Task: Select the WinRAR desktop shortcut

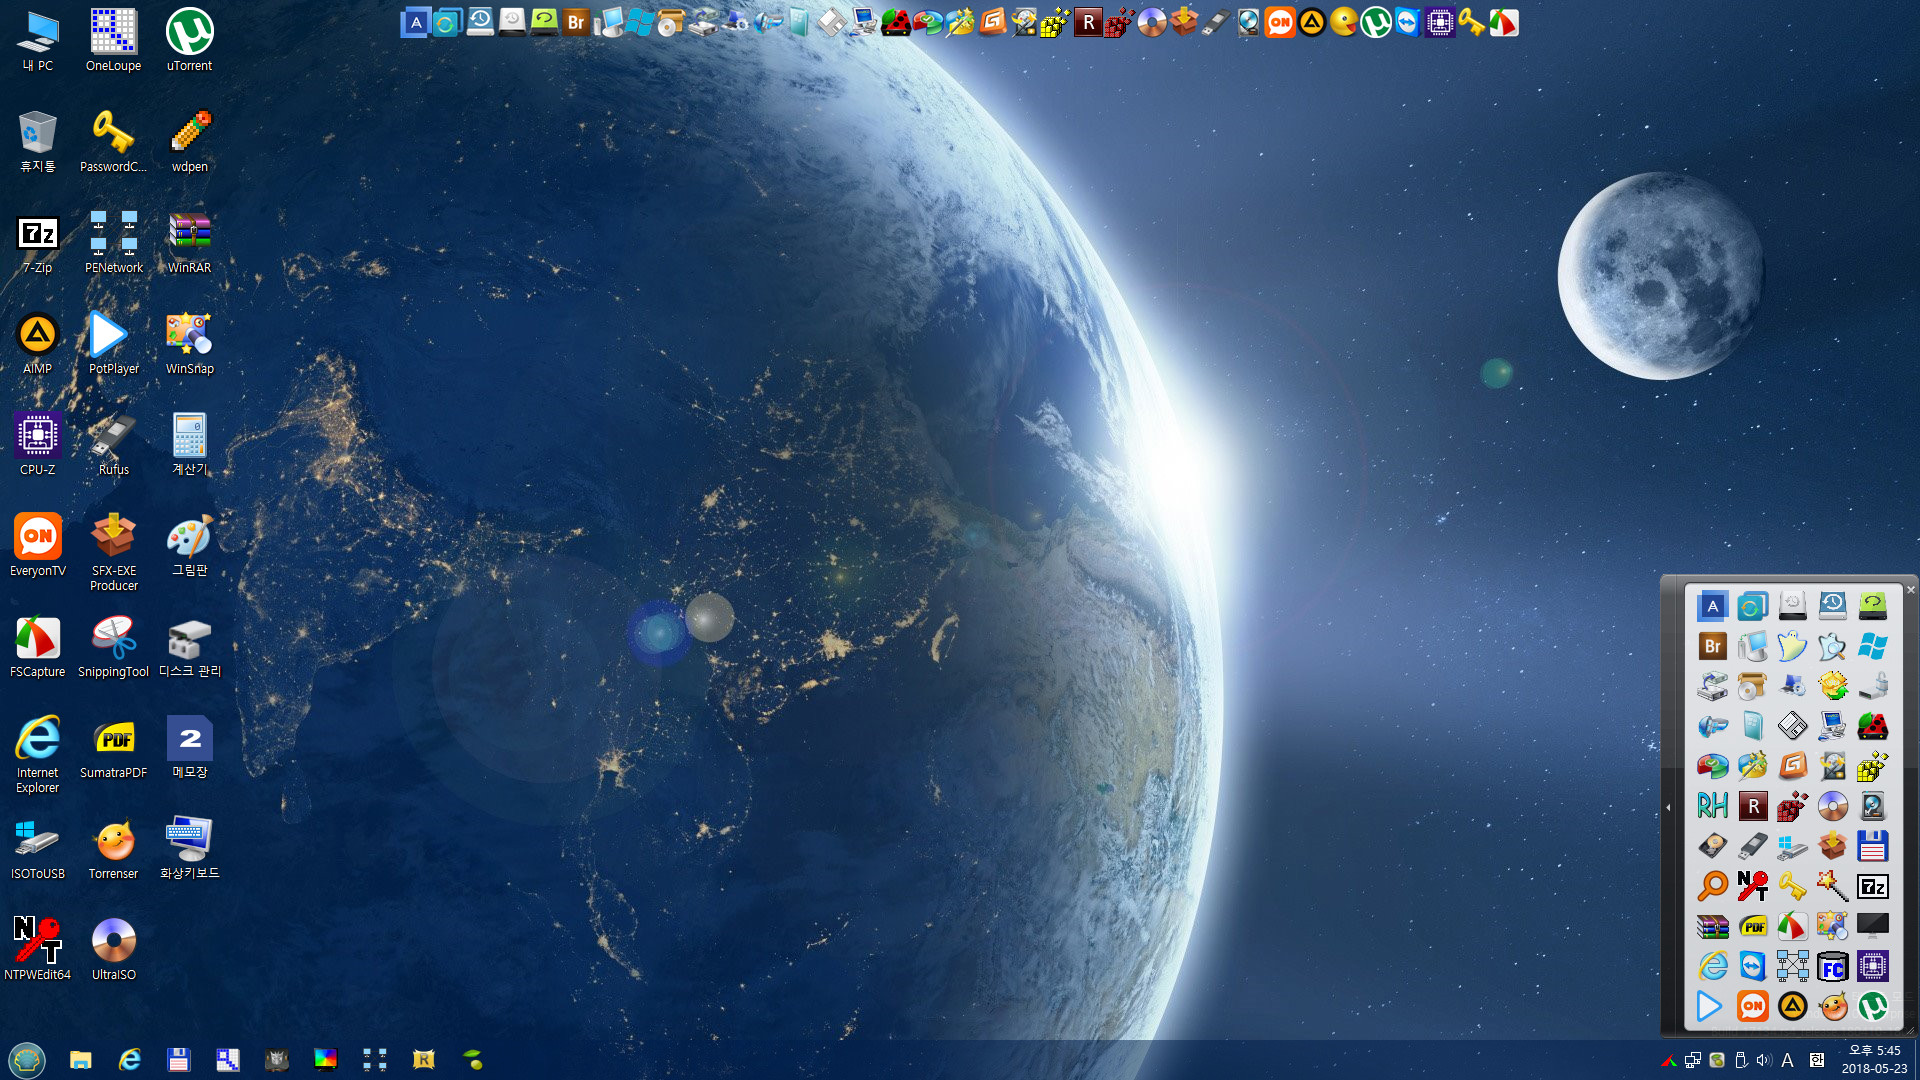Action: (x=189, y=243)
